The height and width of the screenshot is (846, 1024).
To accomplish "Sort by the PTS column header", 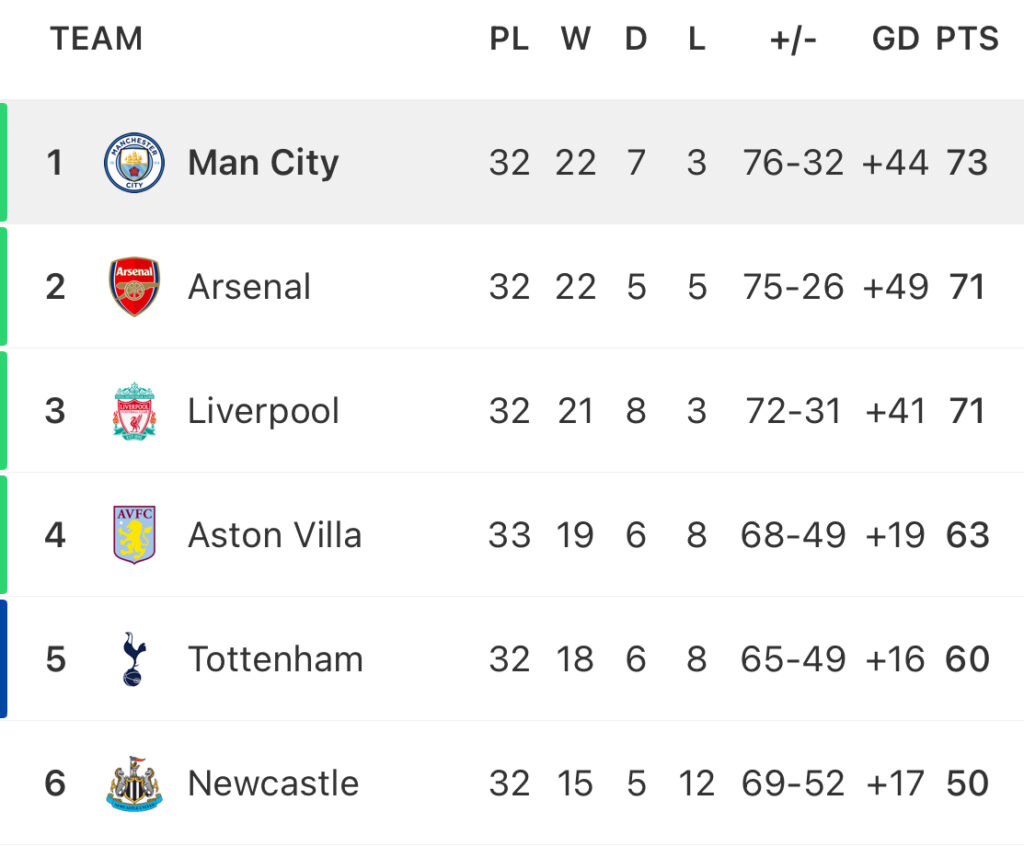I will point(967,39).
